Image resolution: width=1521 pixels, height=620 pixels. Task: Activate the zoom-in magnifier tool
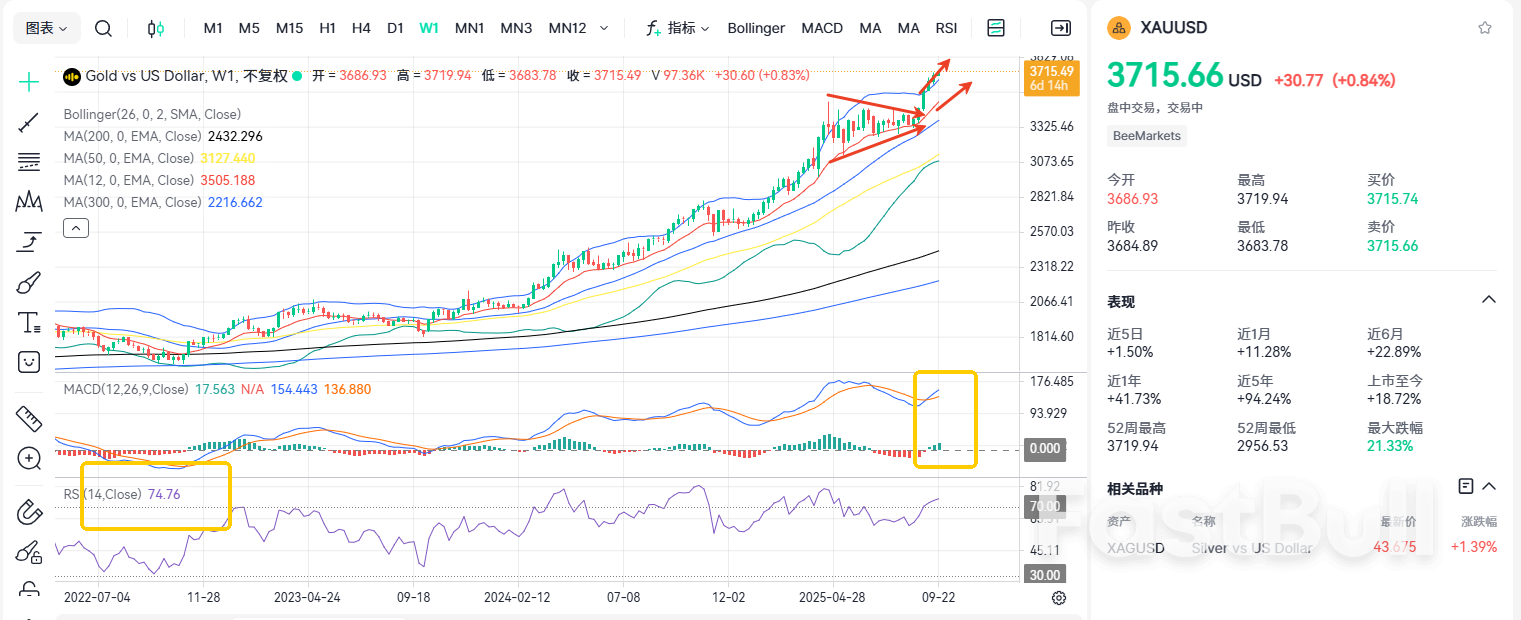[x=28, y=459]
